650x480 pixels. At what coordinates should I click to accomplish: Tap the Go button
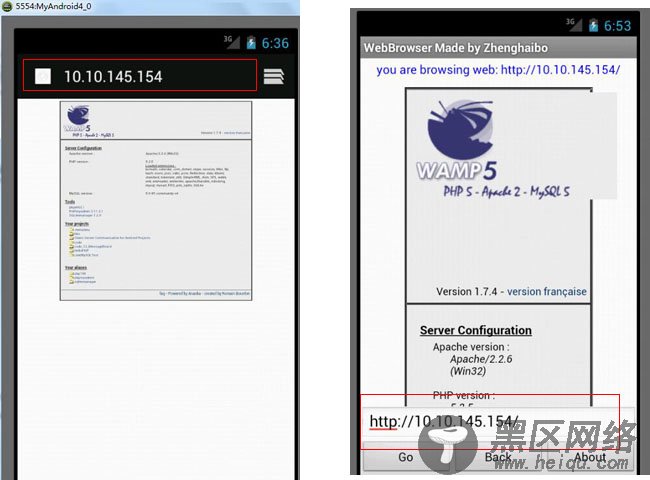click(405, 457)
